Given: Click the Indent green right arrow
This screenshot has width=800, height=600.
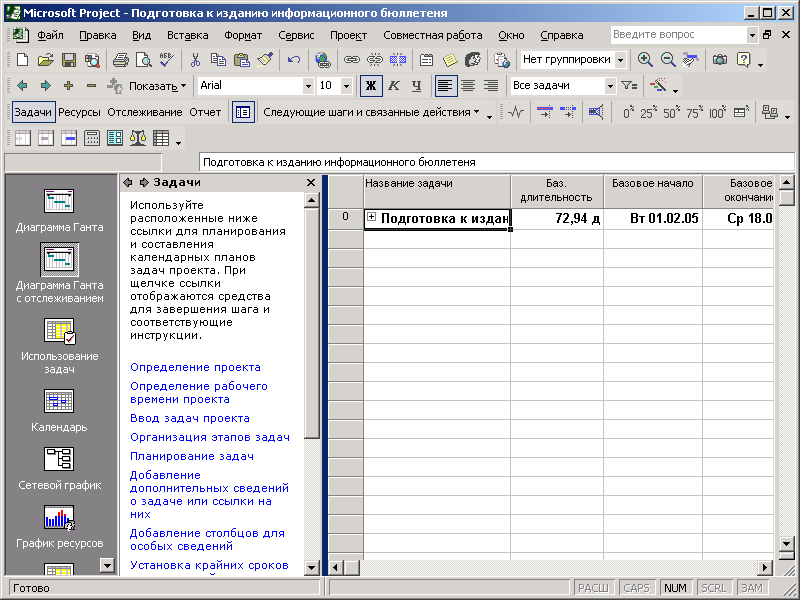Looking at the screenshot, I should coord(45,86).
